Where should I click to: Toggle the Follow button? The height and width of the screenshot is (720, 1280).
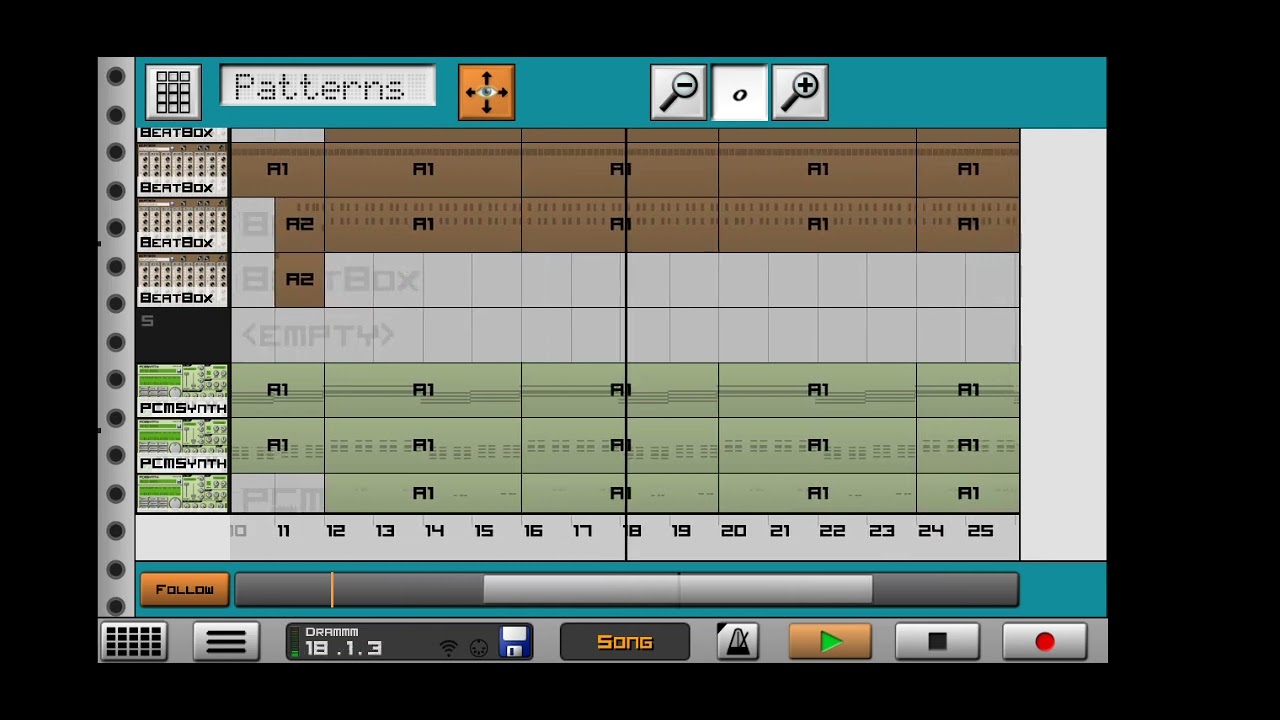pos(184,590)
